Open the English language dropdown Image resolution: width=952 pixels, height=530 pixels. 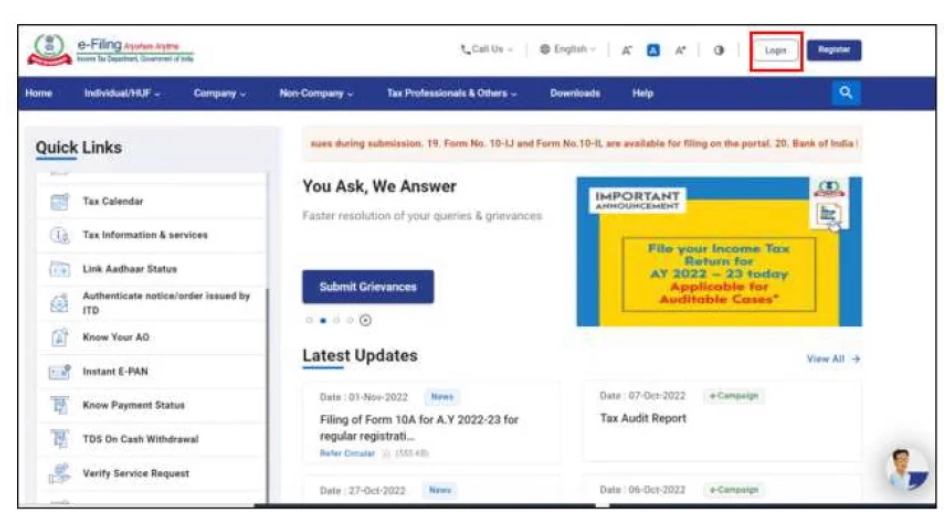click(568, 50)
